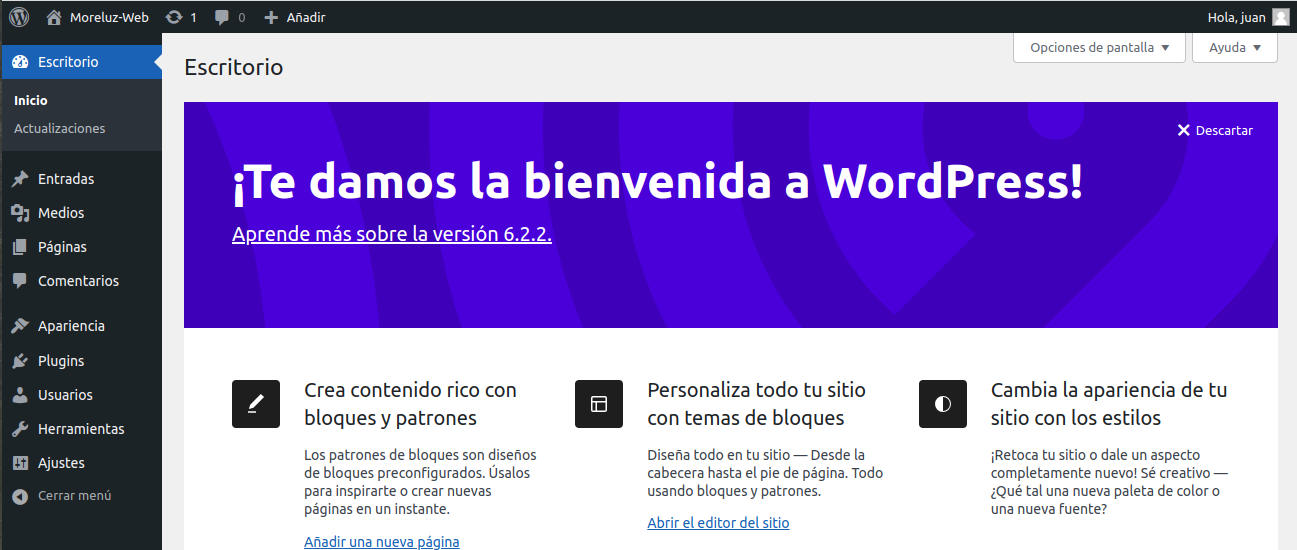Expand the Ayuda help dropdown
This screenshot has height=550, width=1297.
pyautogui.click(x=1234, y=48)
